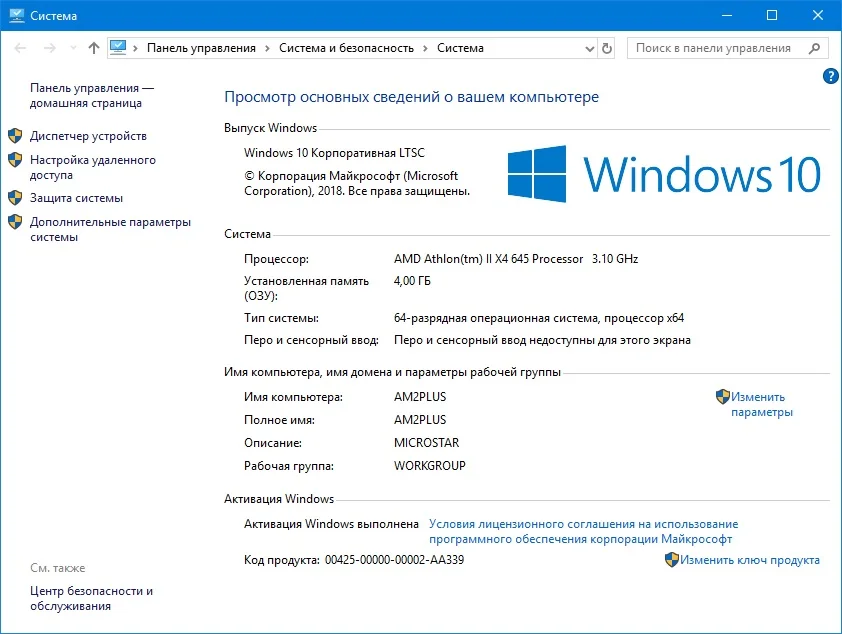Click 64-разрядная операционная система text
Image resolution: width=842 pixels, height=634 pixels.
coord(539,318)
